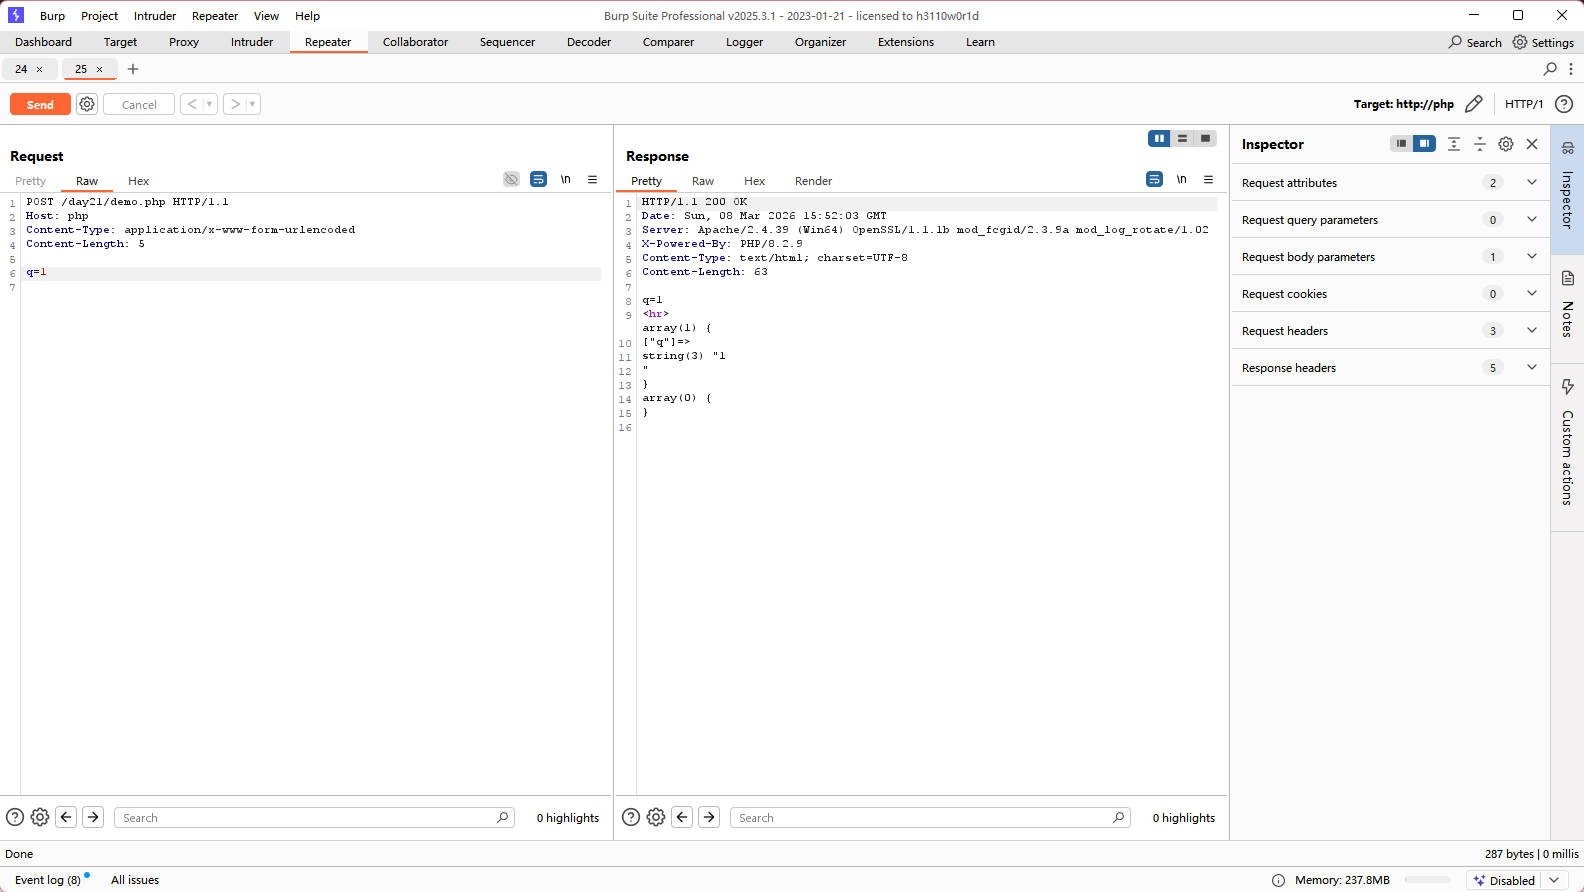This screenshot has height=892, width=1584.
Task: Jump to previous match in Request search
Action: (66, 817)
